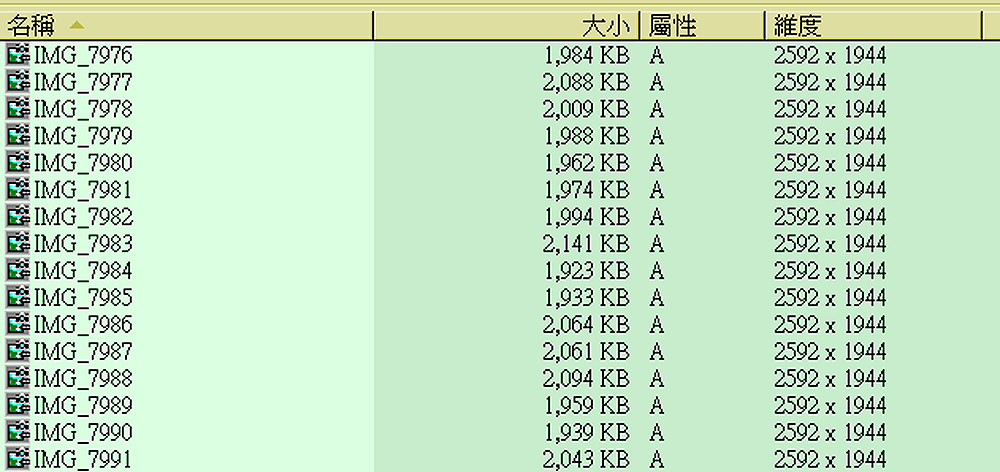Click the file name IMG_7981
This screenshot has width=1000, height=472.
coord(83,190)
